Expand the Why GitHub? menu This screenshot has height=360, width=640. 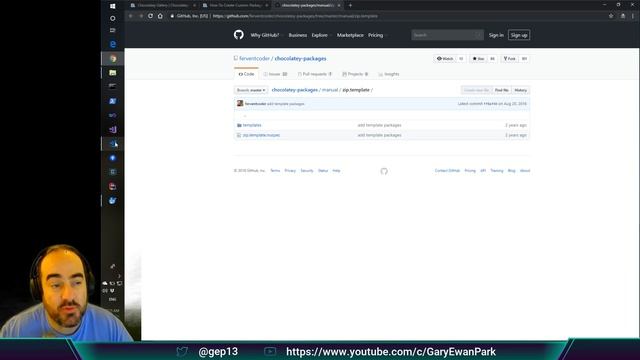[x=266, y=35]
